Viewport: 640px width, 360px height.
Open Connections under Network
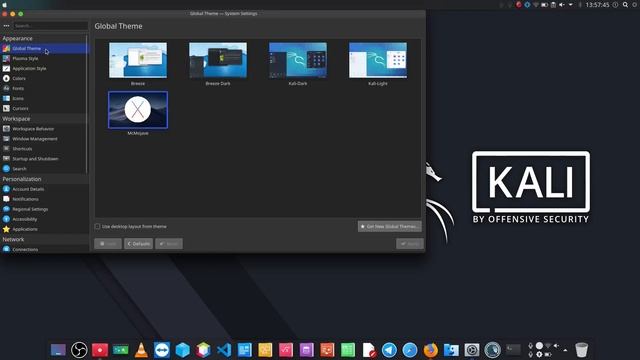tap(44, 249)
